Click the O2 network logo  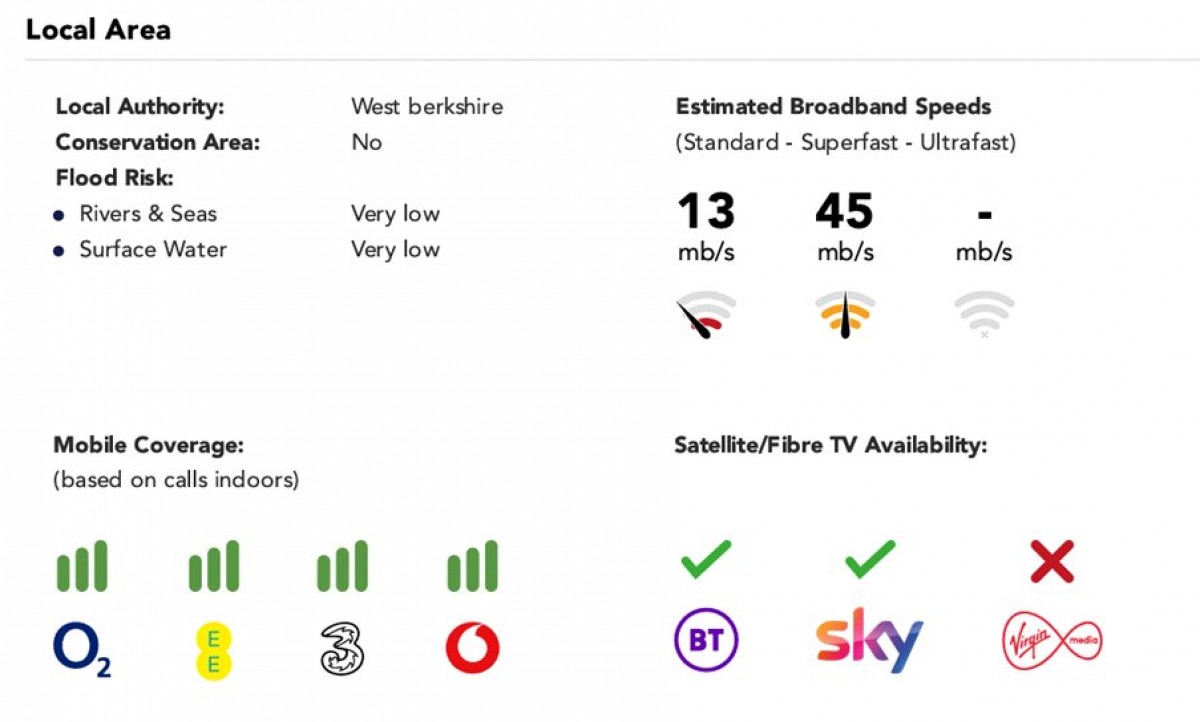[x=81, y=649]
